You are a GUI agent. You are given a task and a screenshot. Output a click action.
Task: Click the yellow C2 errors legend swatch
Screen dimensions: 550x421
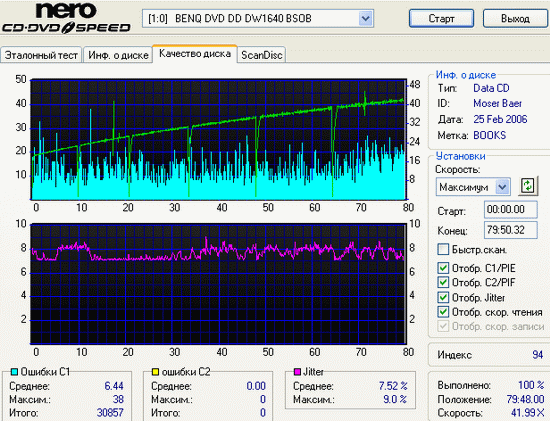[155, 372]
